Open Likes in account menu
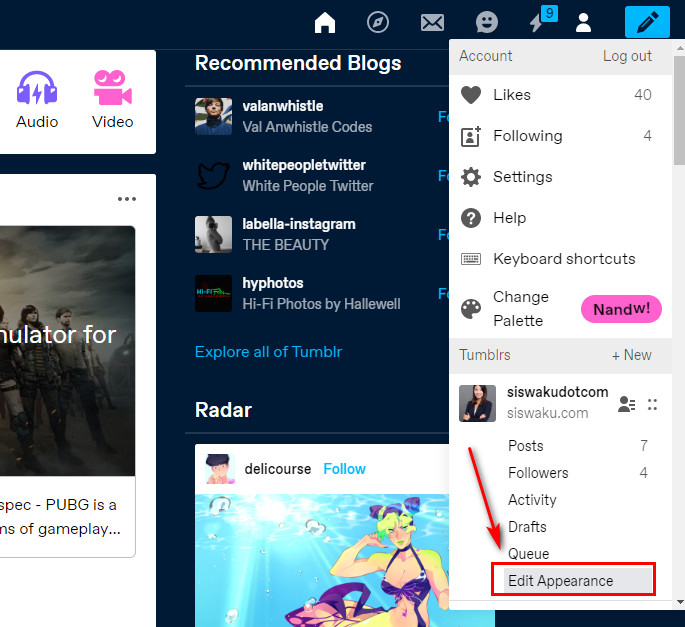Image resolution: width=685 pixels, height=627 pixels. coord(560,95)
